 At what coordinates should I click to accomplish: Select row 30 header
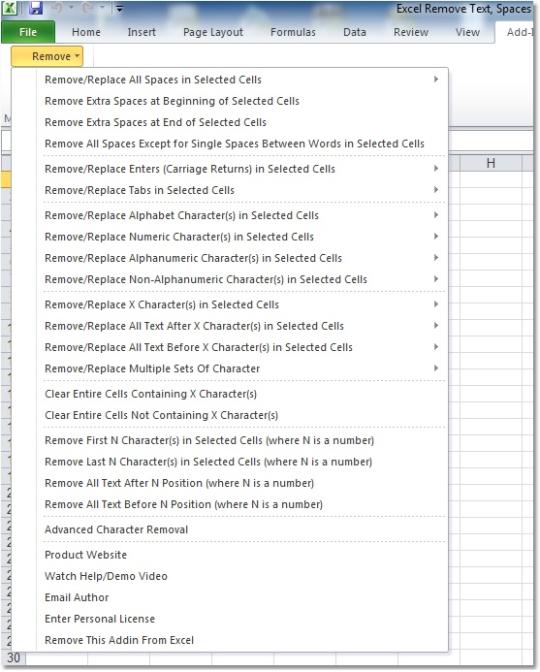(13, 658)
